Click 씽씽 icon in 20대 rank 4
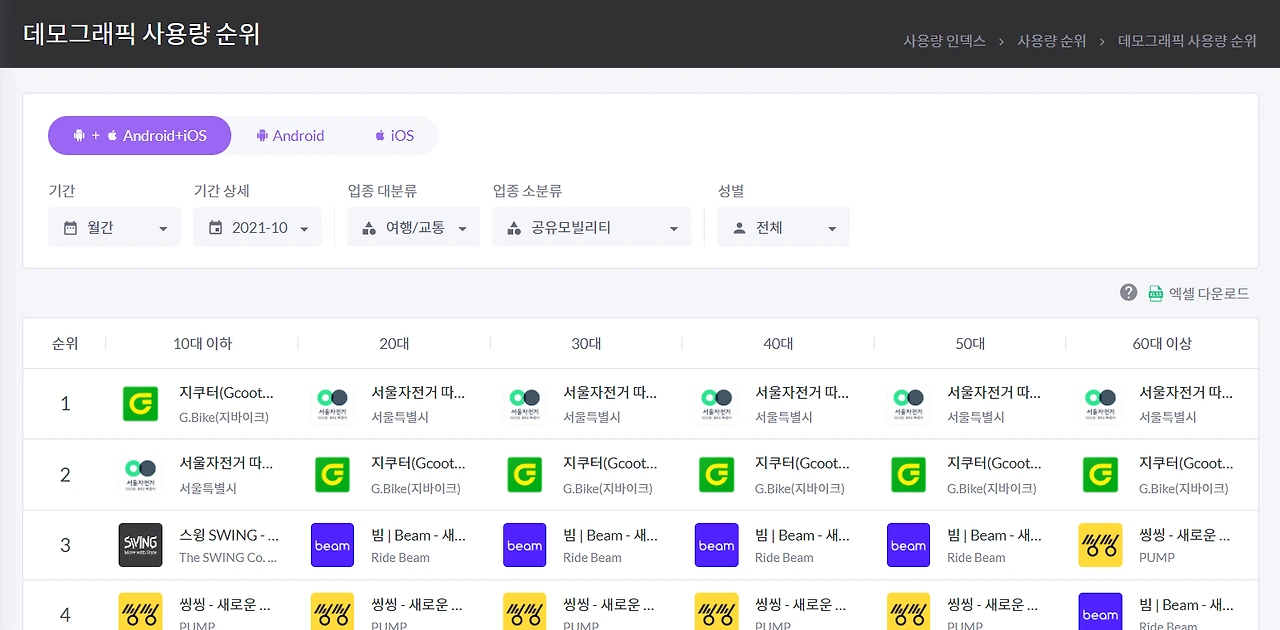 tap(332, 612)
